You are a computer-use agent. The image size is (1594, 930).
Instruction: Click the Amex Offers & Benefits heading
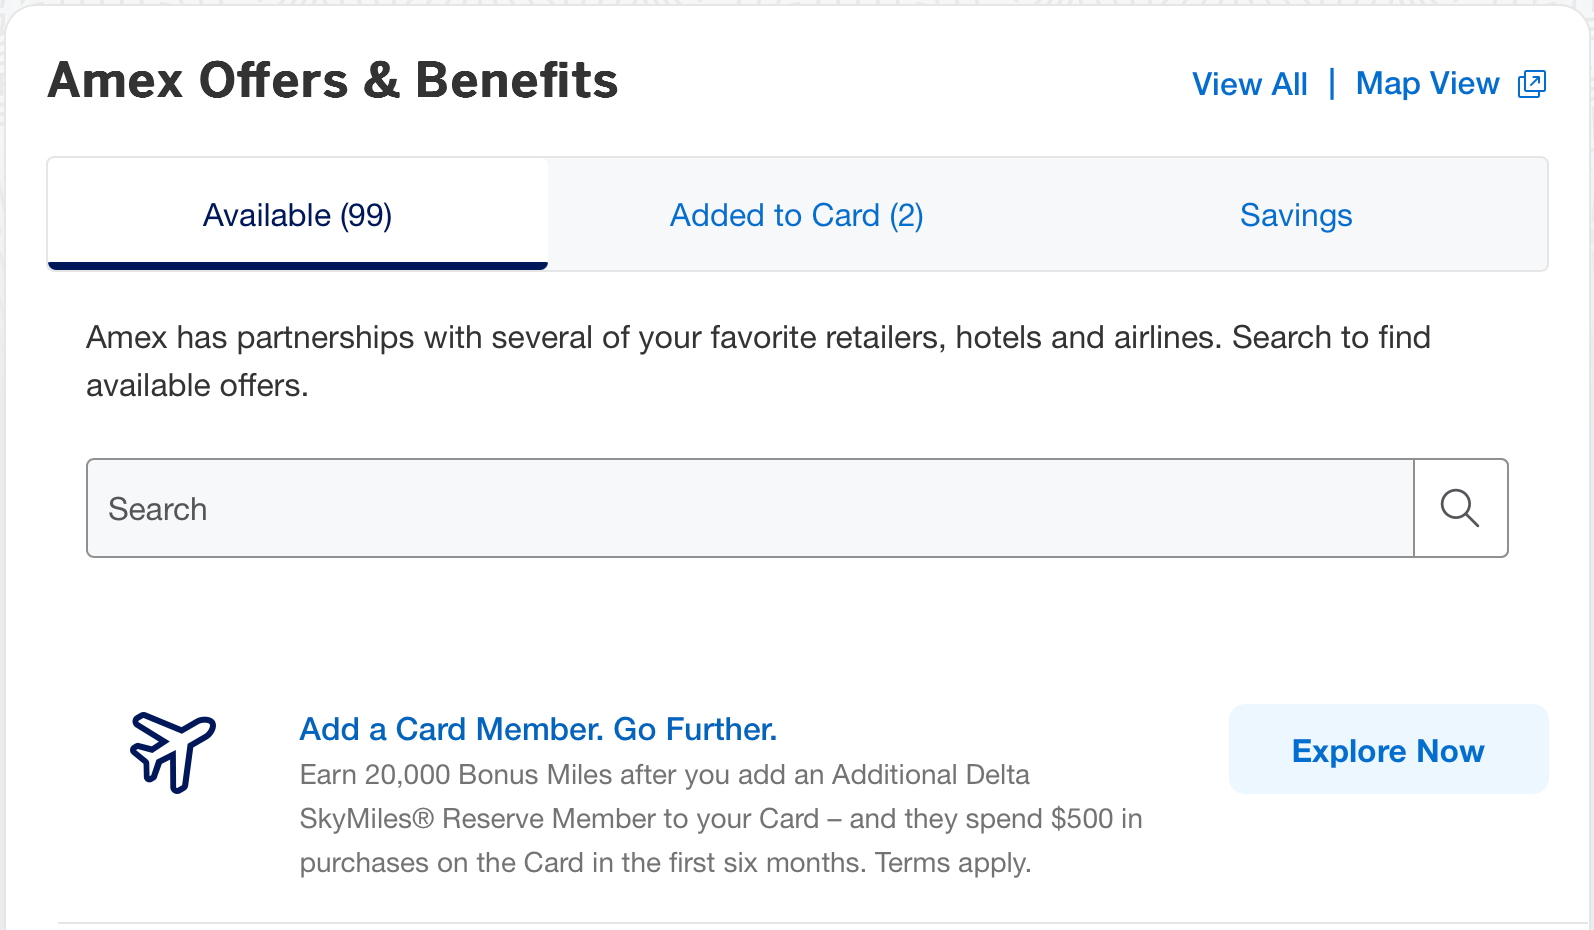pyautogui.click(x=332, y=80)
